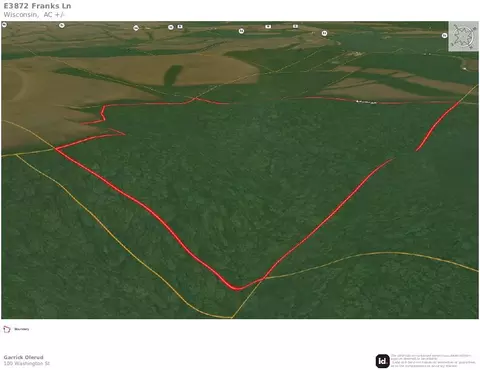Click the compass rose on the map
The width and height of the screenshot is (480, 370).
[463, 36]
